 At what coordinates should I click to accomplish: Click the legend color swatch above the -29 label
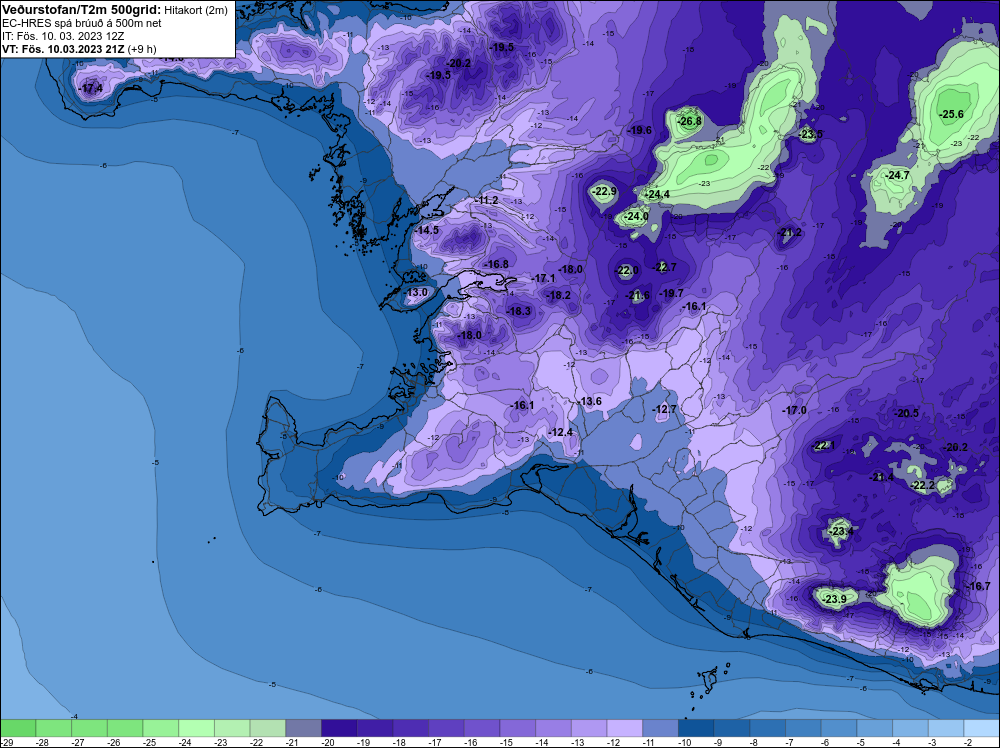[18, 728]
